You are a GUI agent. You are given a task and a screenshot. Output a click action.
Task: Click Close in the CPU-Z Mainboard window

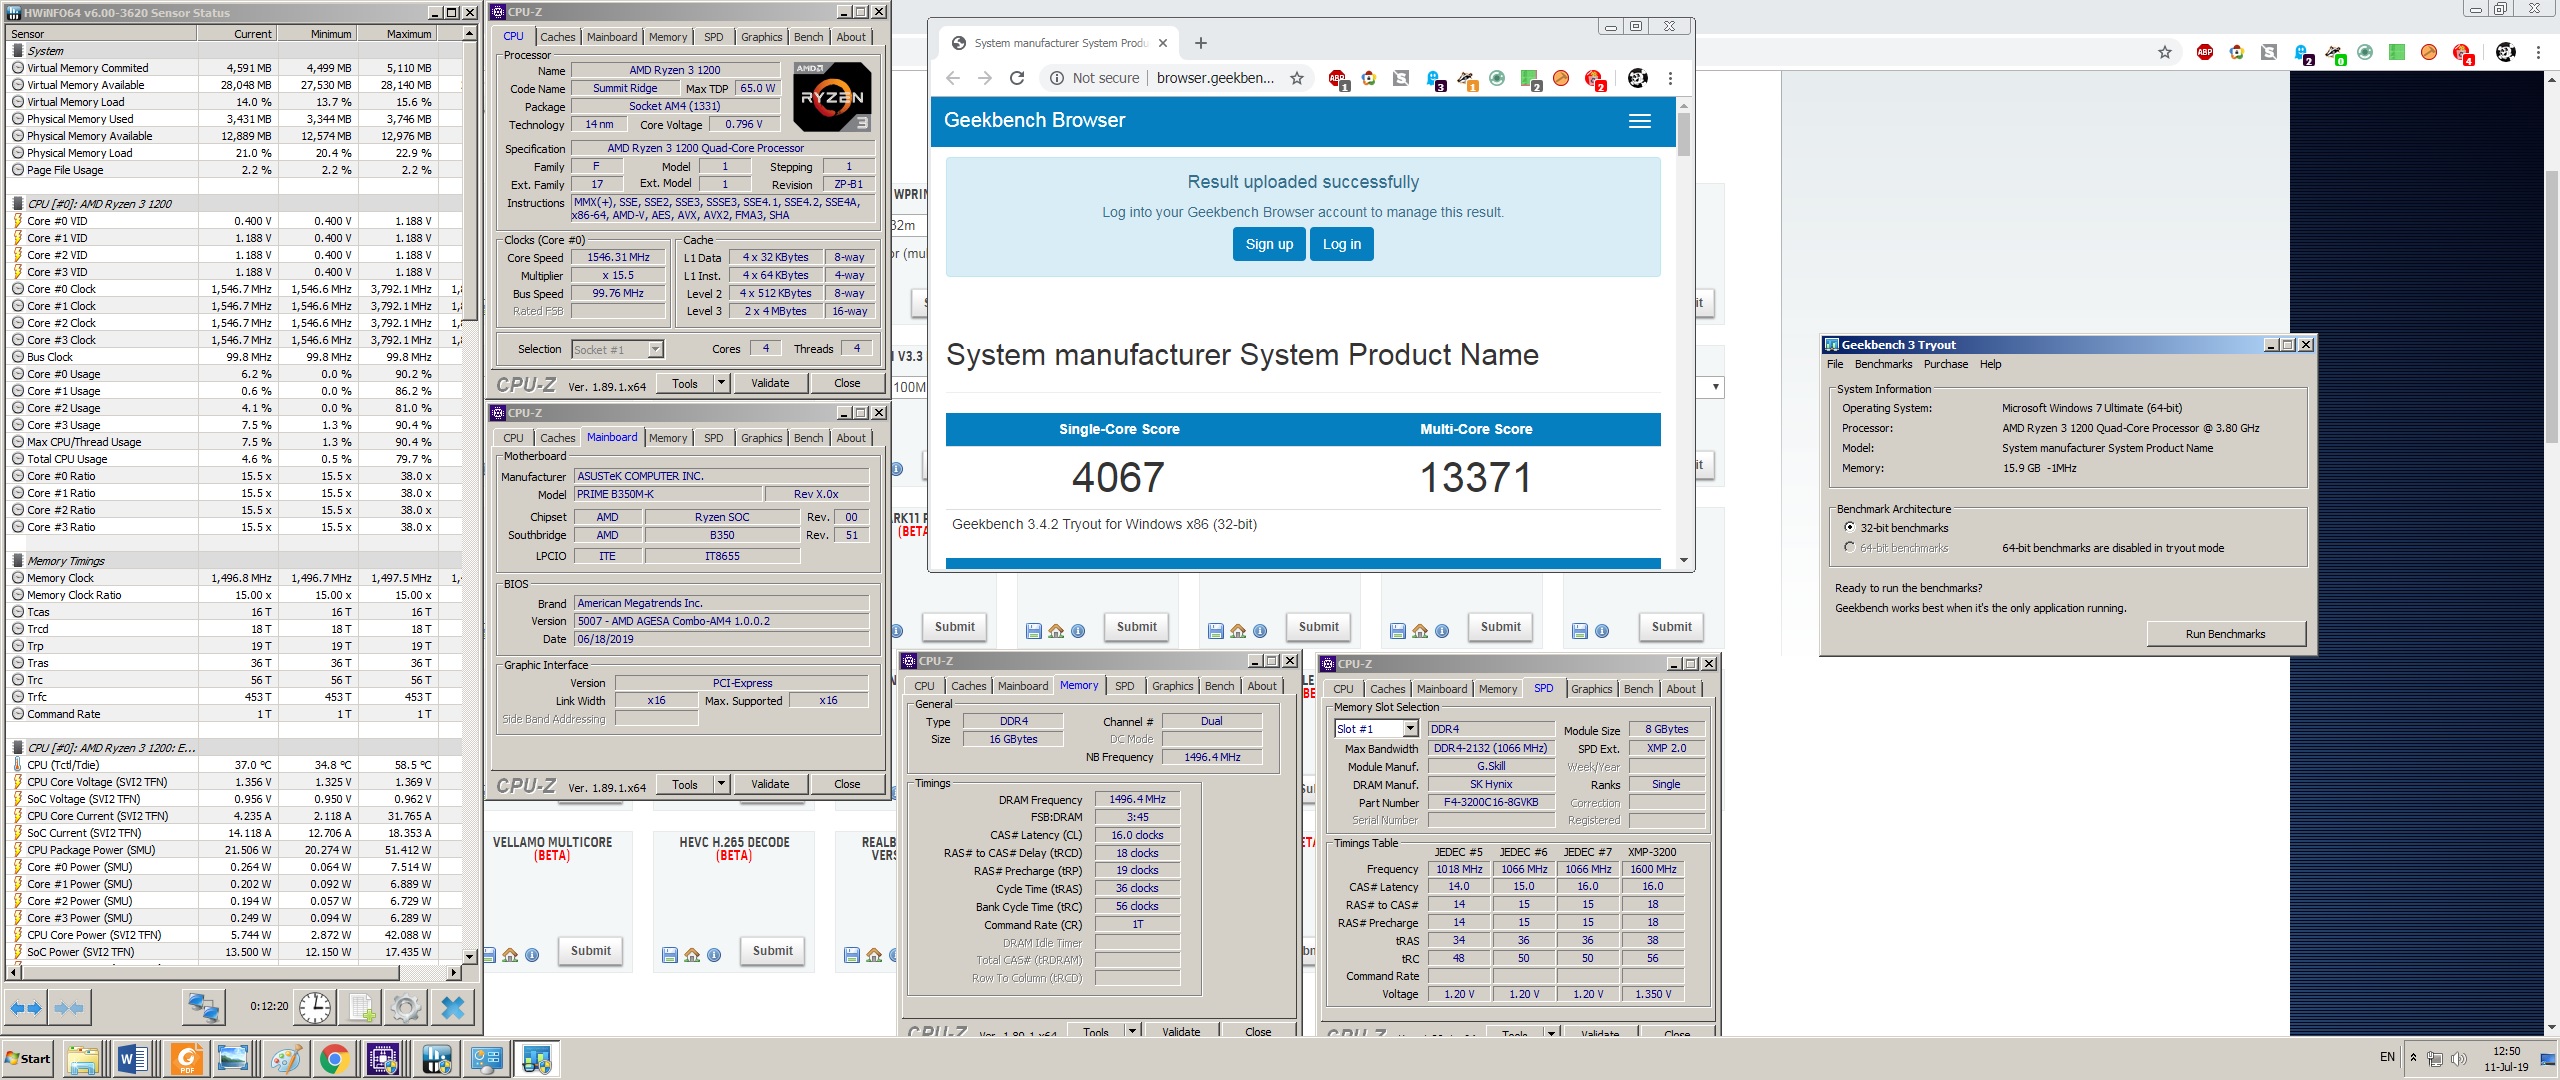click(847, 784)
